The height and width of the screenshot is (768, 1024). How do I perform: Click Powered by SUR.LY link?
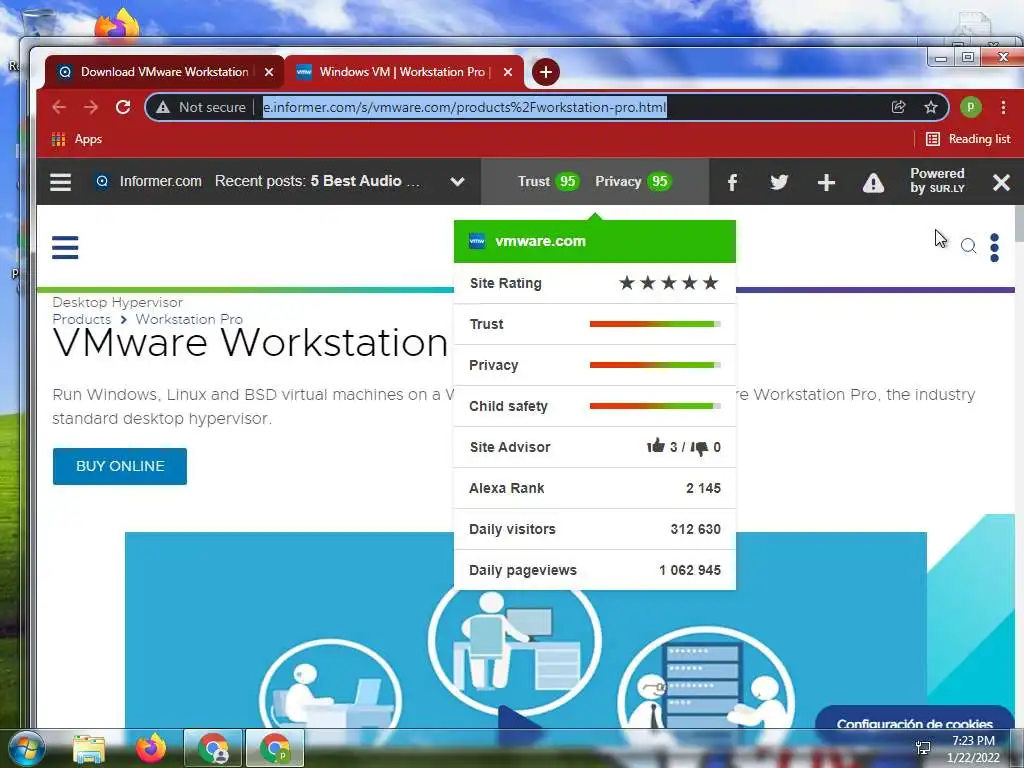click(937, 181)
